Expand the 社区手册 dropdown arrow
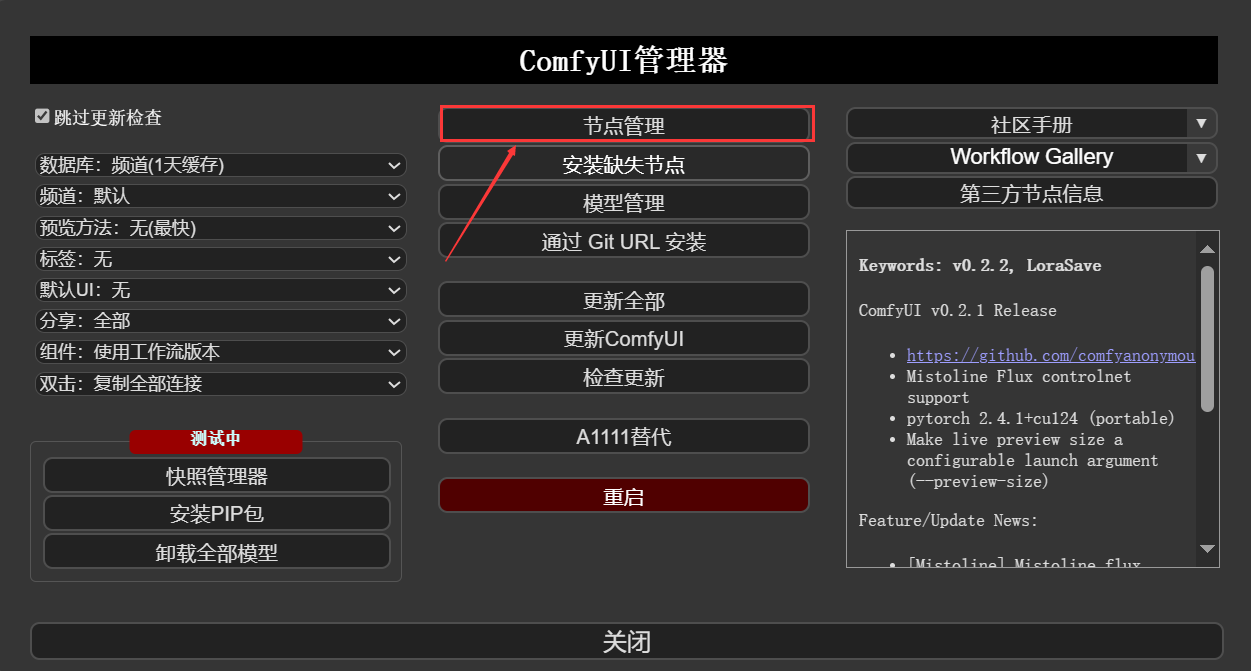The height and width of the screenshot is (671, 1251). click(x=1202, y=124)
